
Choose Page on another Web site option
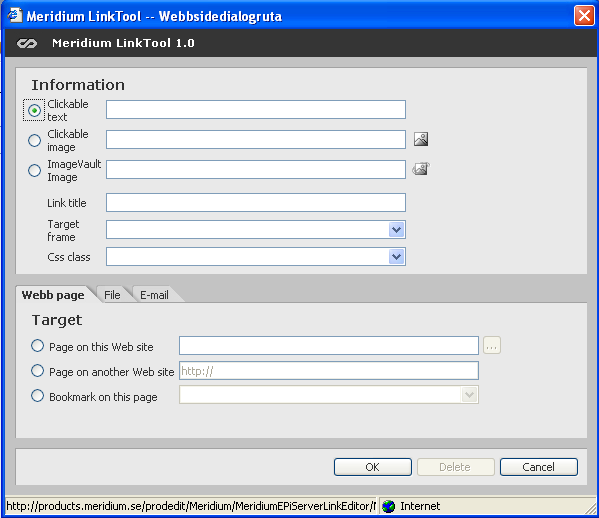37,371
